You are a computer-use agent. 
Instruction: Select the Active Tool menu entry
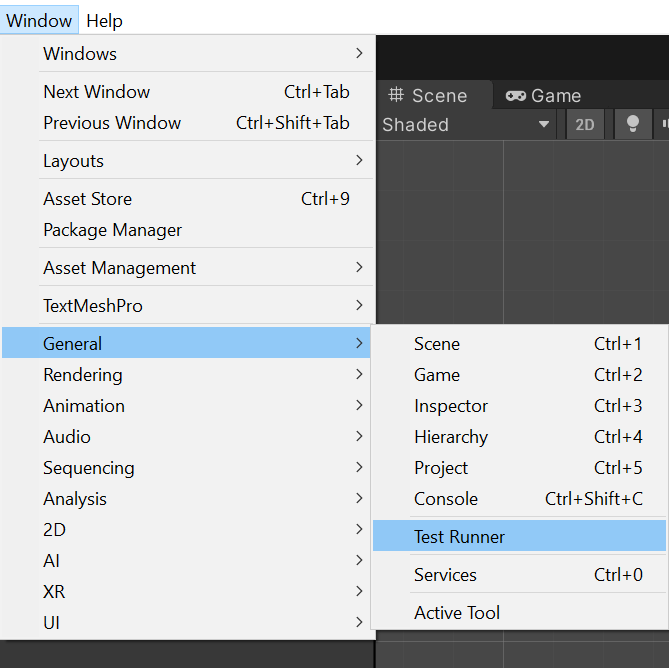point(457,613)
